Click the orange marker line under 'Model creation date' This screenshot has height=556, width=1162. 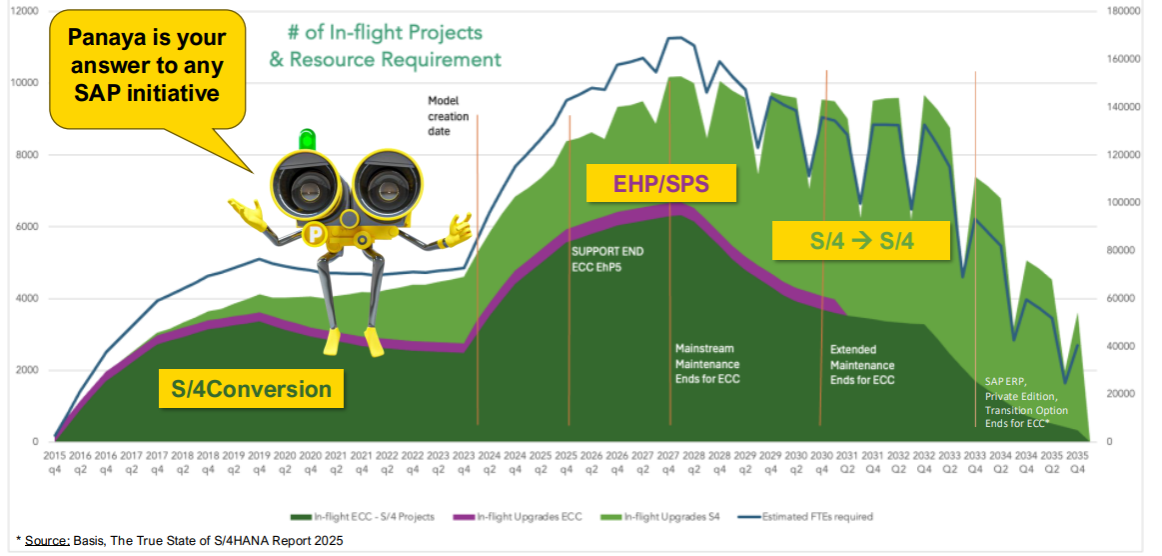[x=477, y=270]
